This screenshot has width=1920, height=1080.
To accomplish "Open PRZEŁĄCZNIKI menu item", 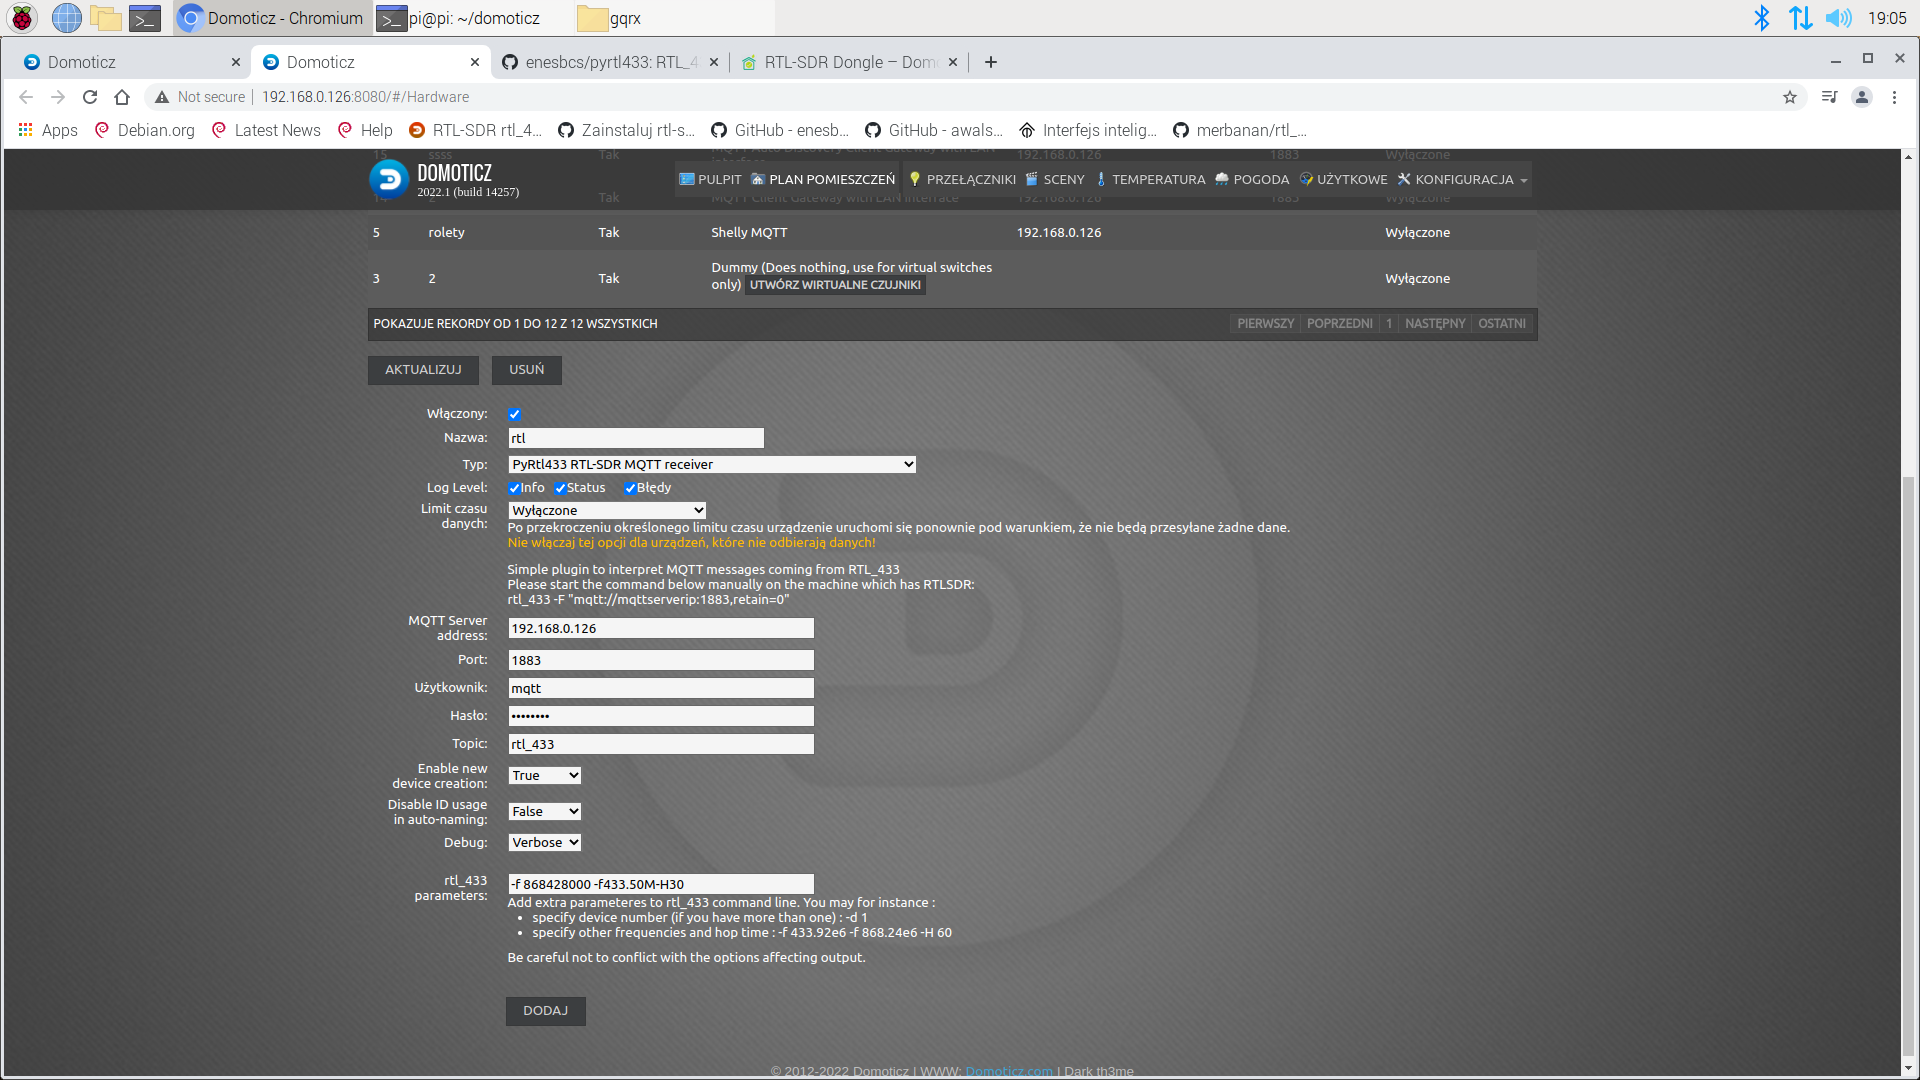I will [961, 179].
